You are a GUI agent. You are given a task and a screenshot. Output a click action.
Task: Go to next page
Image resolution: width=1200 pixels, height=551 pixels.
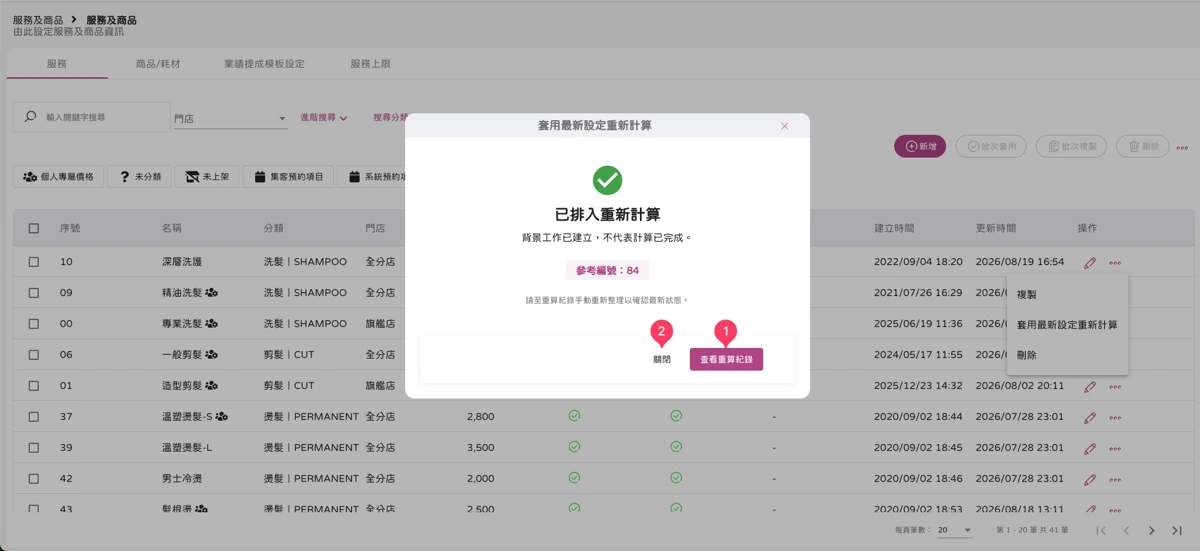[x=1152, y=530]
